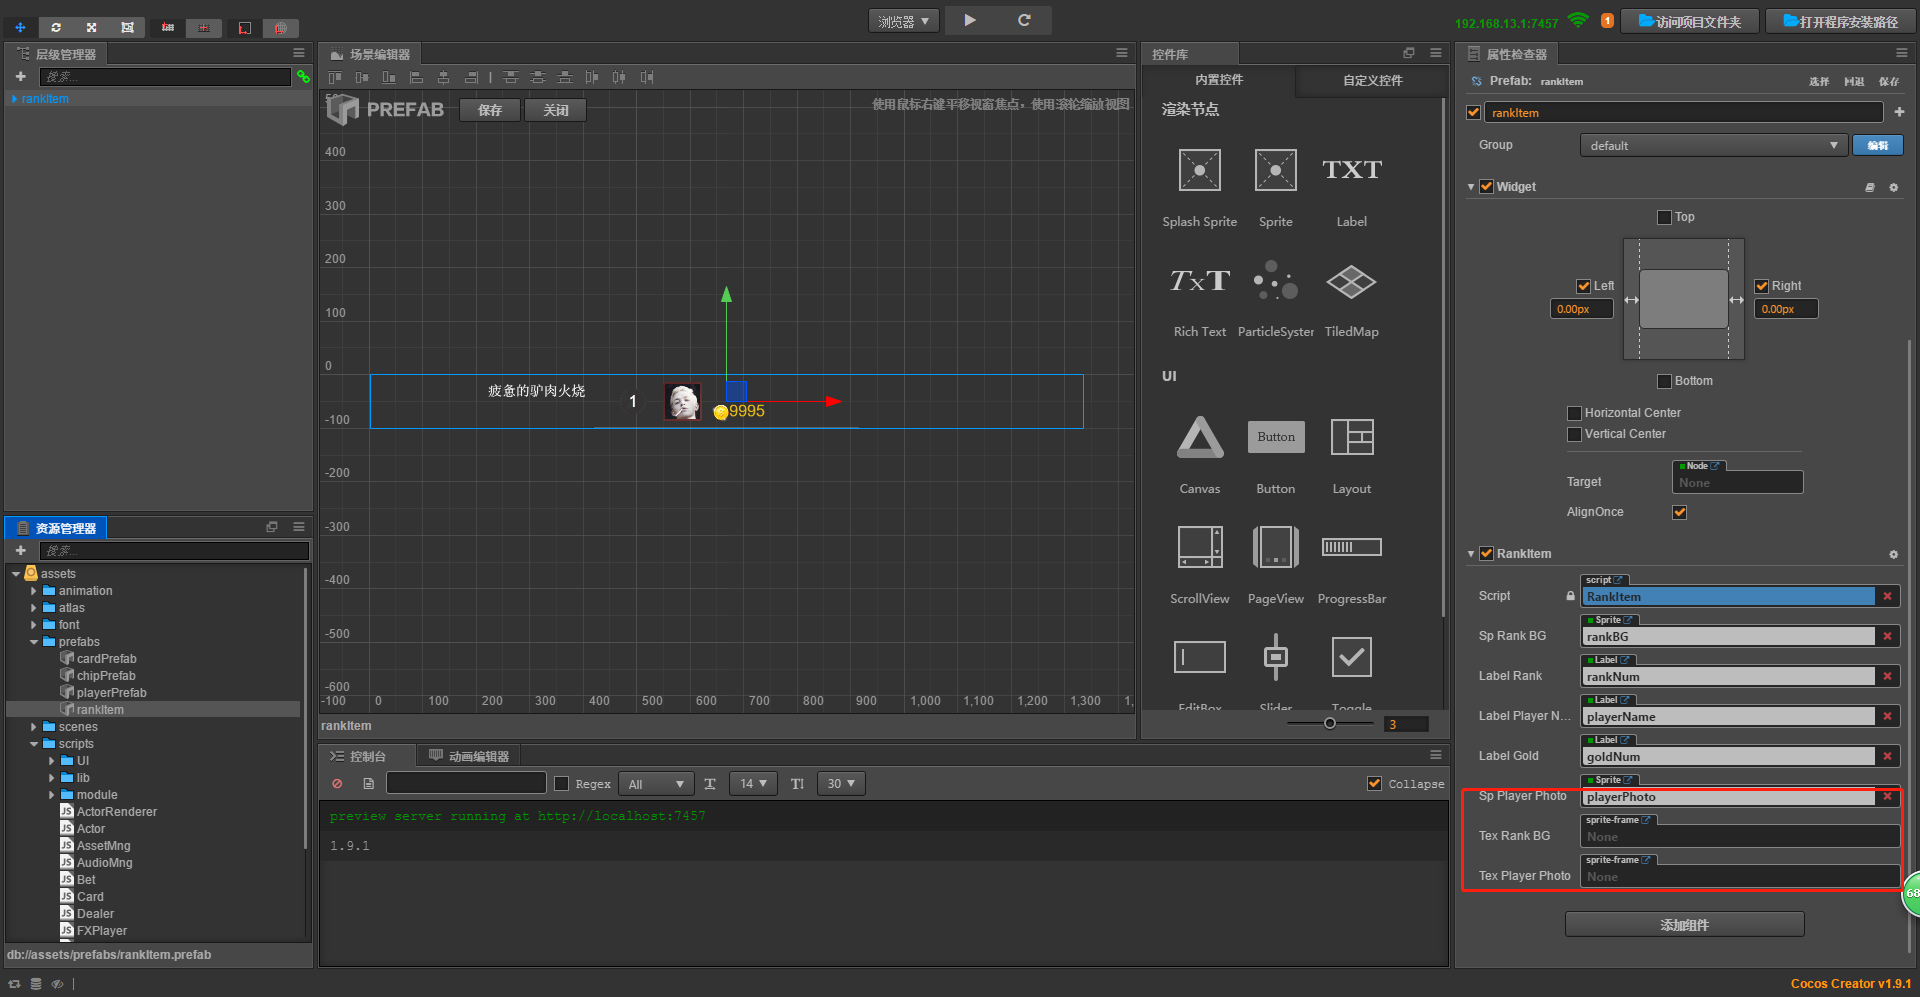Image resolution: width=1920 pixels, height=997 pixels.
Task: Check Horizontal Center option
Action: [1574, 413]
